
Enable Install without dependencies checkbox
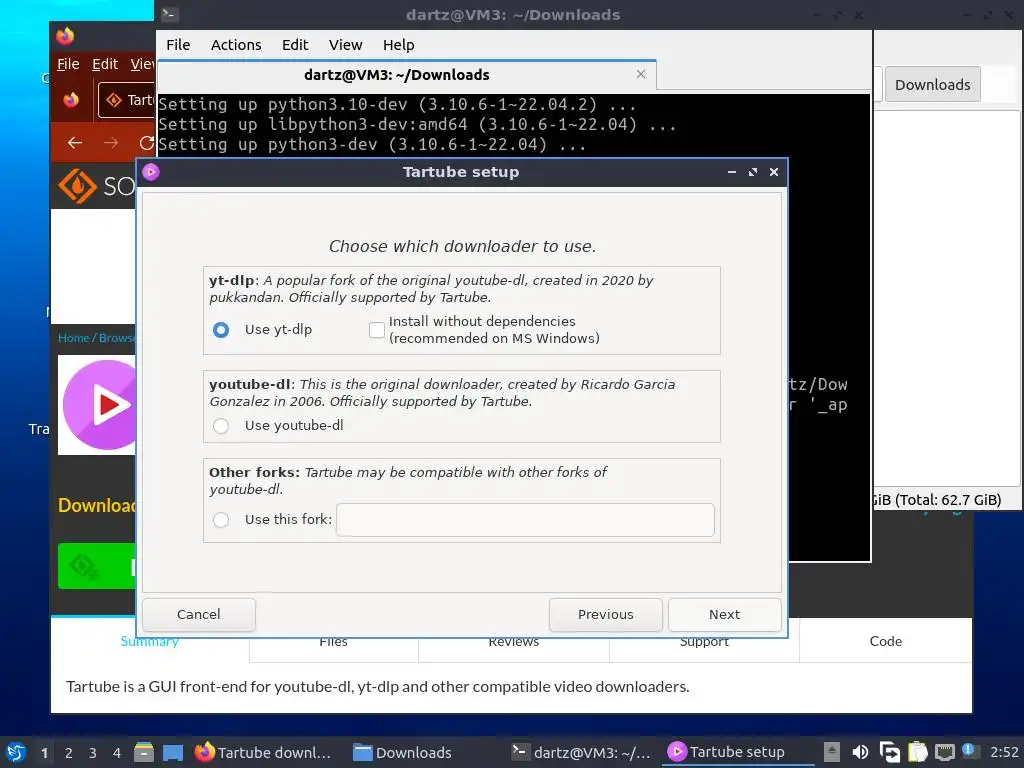(x=377, y=330)
